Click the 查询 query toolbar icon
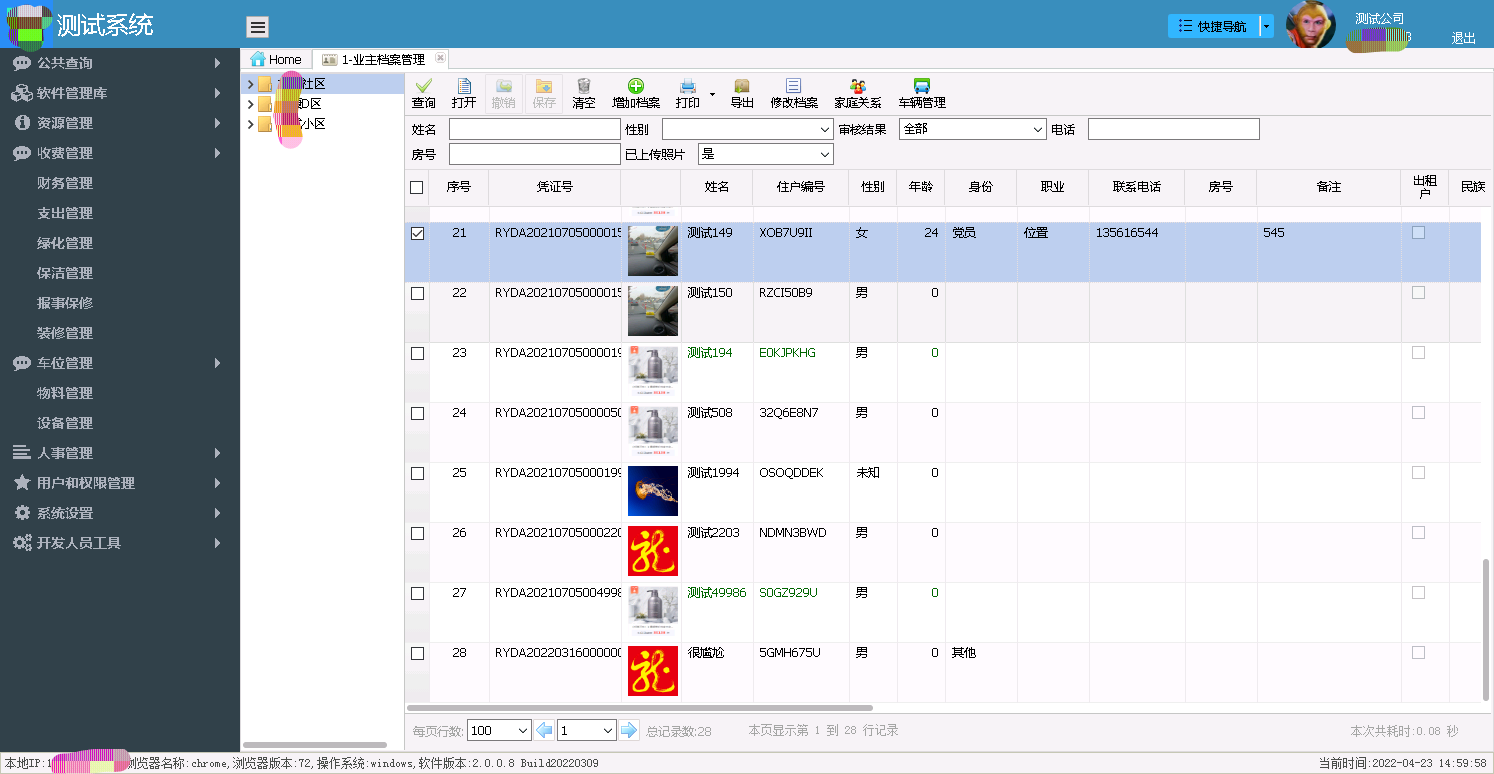The image size is (1494, 774). click(423, 87)
